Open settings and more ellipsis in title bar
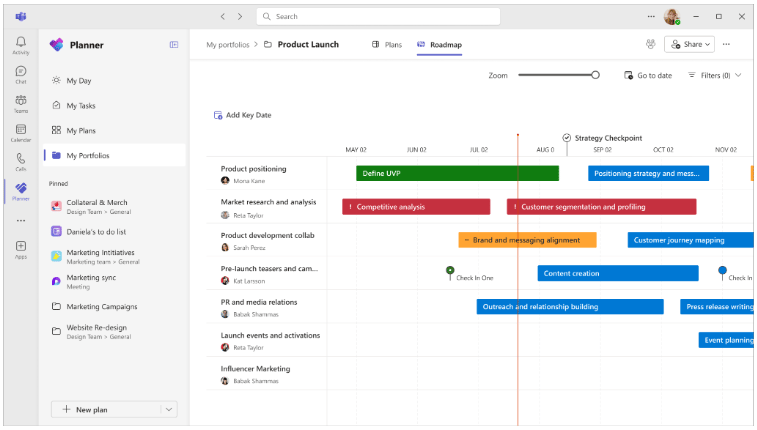This screenshot has height=430, width=757. point(651,16)
